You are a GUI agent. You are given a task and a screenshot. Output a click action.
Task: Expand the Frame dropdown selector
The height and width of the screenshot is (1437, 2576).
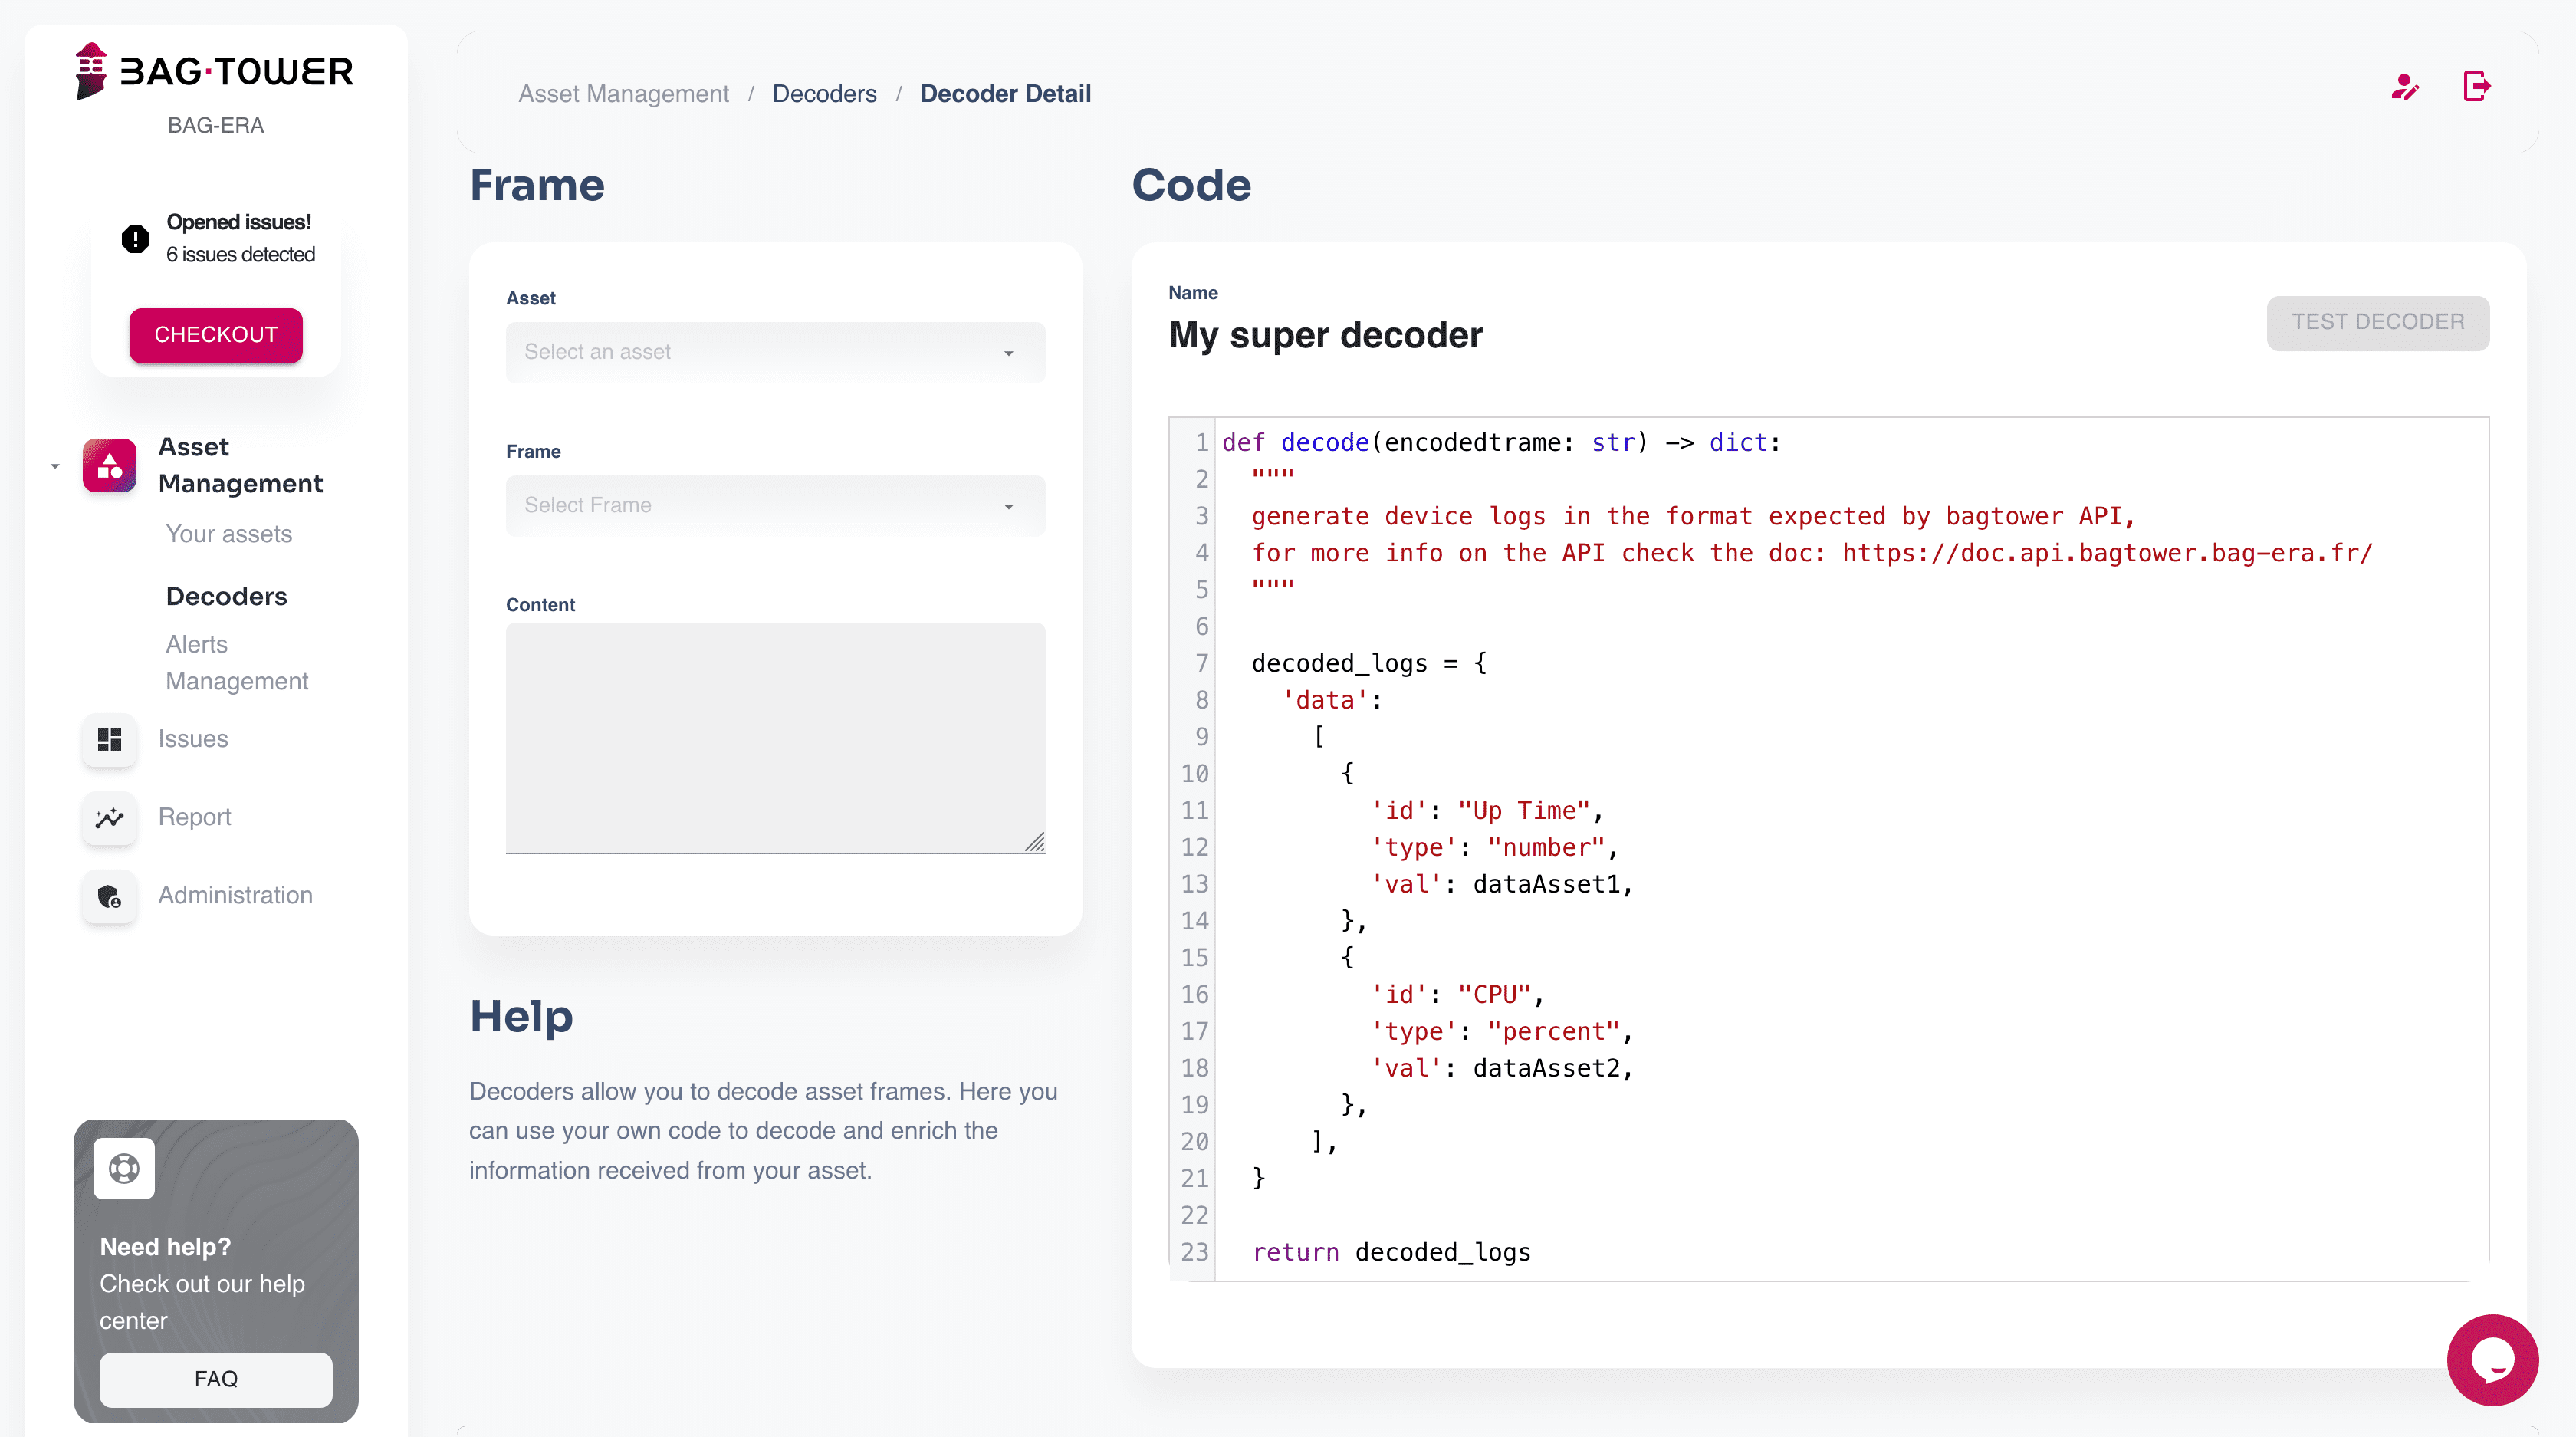tap(771, 506)
